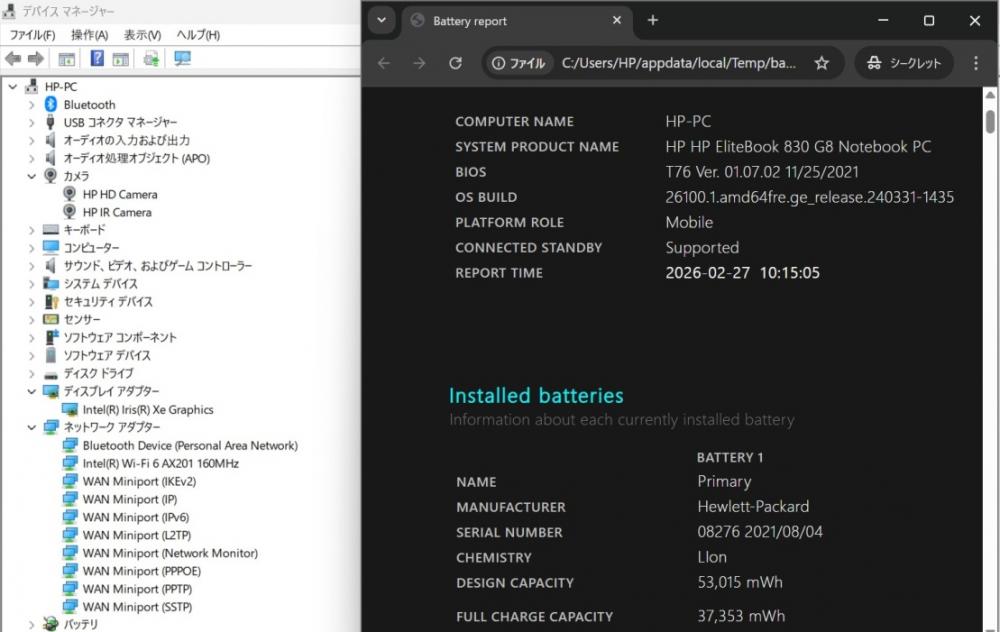Bookmark this page with the star icon
Viewport: 1000px width, 632px height.
click(821, 63)
